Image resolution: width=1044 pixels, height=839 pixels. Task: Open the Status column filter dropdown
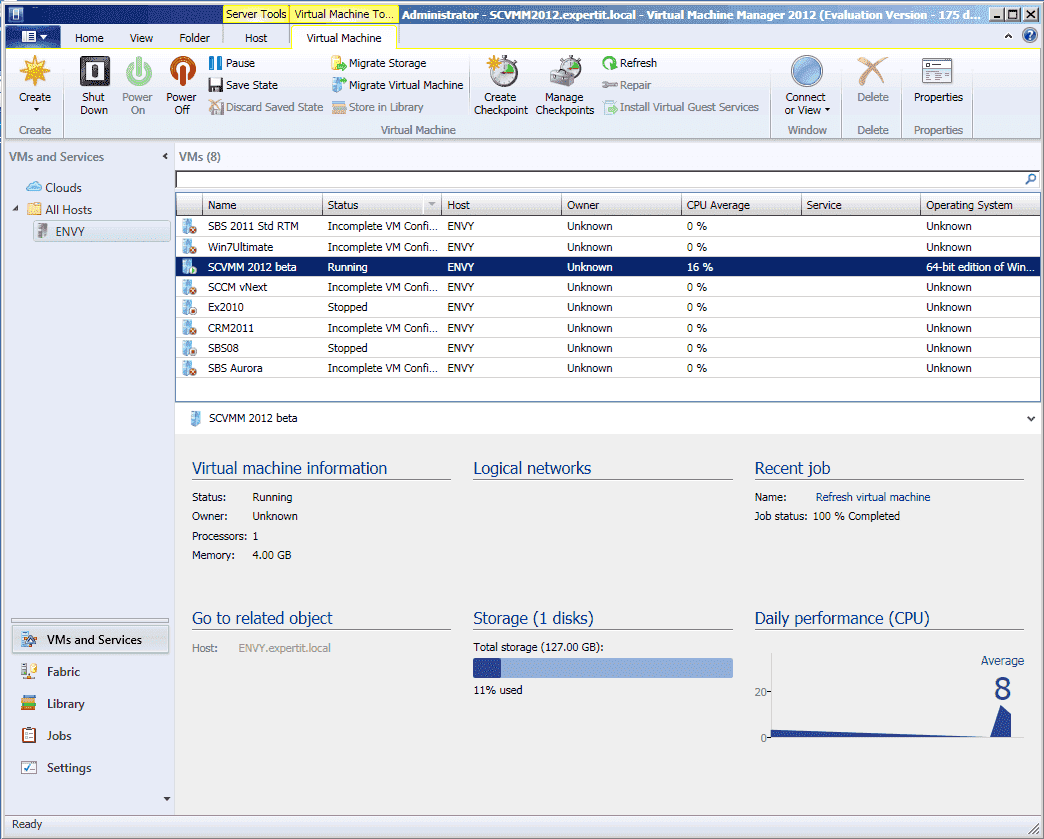(432, 204)
